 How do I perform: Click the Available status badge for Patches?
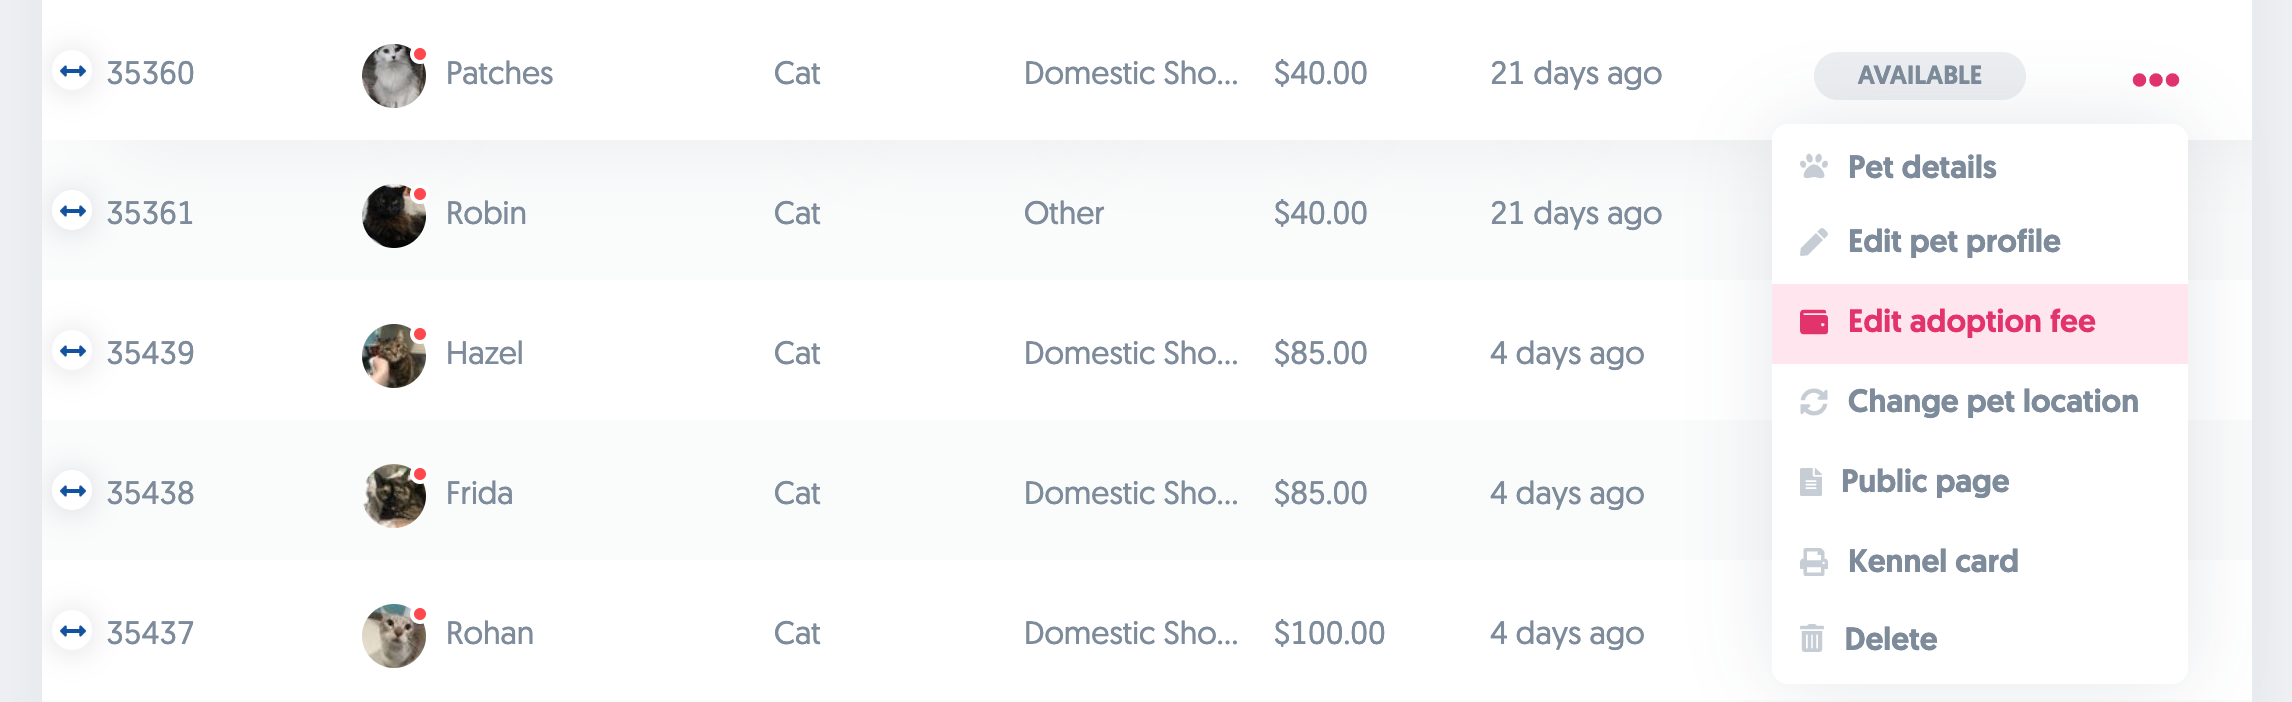[1919, 75]
